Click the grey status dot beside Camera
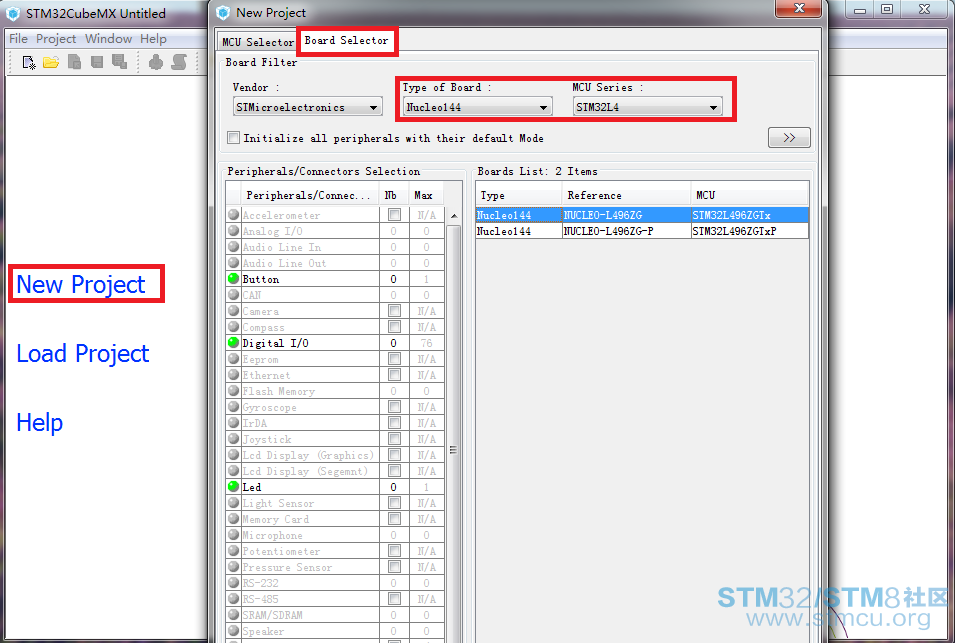This screenshot has height=643, width=955. tap(233, 311)
